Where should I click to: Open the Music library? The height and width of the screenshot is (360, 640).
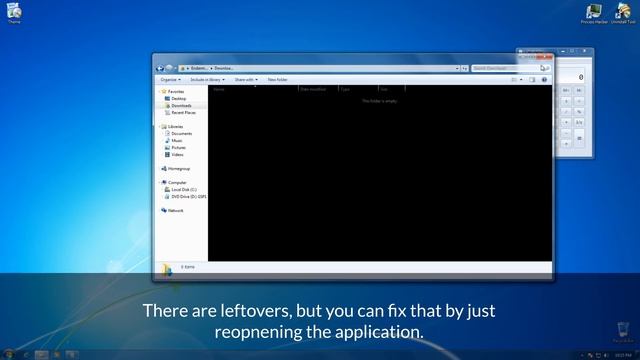coord(177,140)
